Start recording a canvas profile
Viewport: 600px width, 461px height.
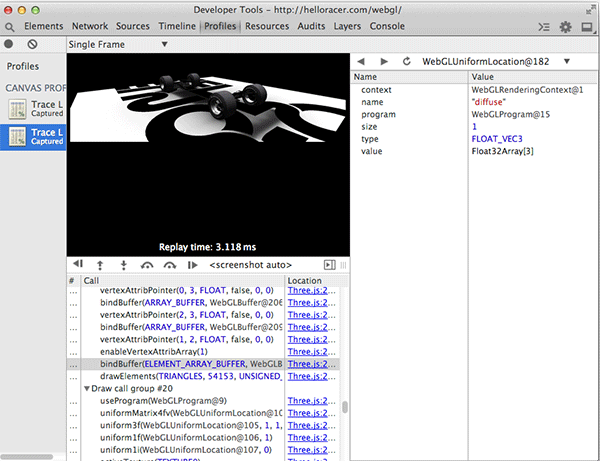[8, 44]
